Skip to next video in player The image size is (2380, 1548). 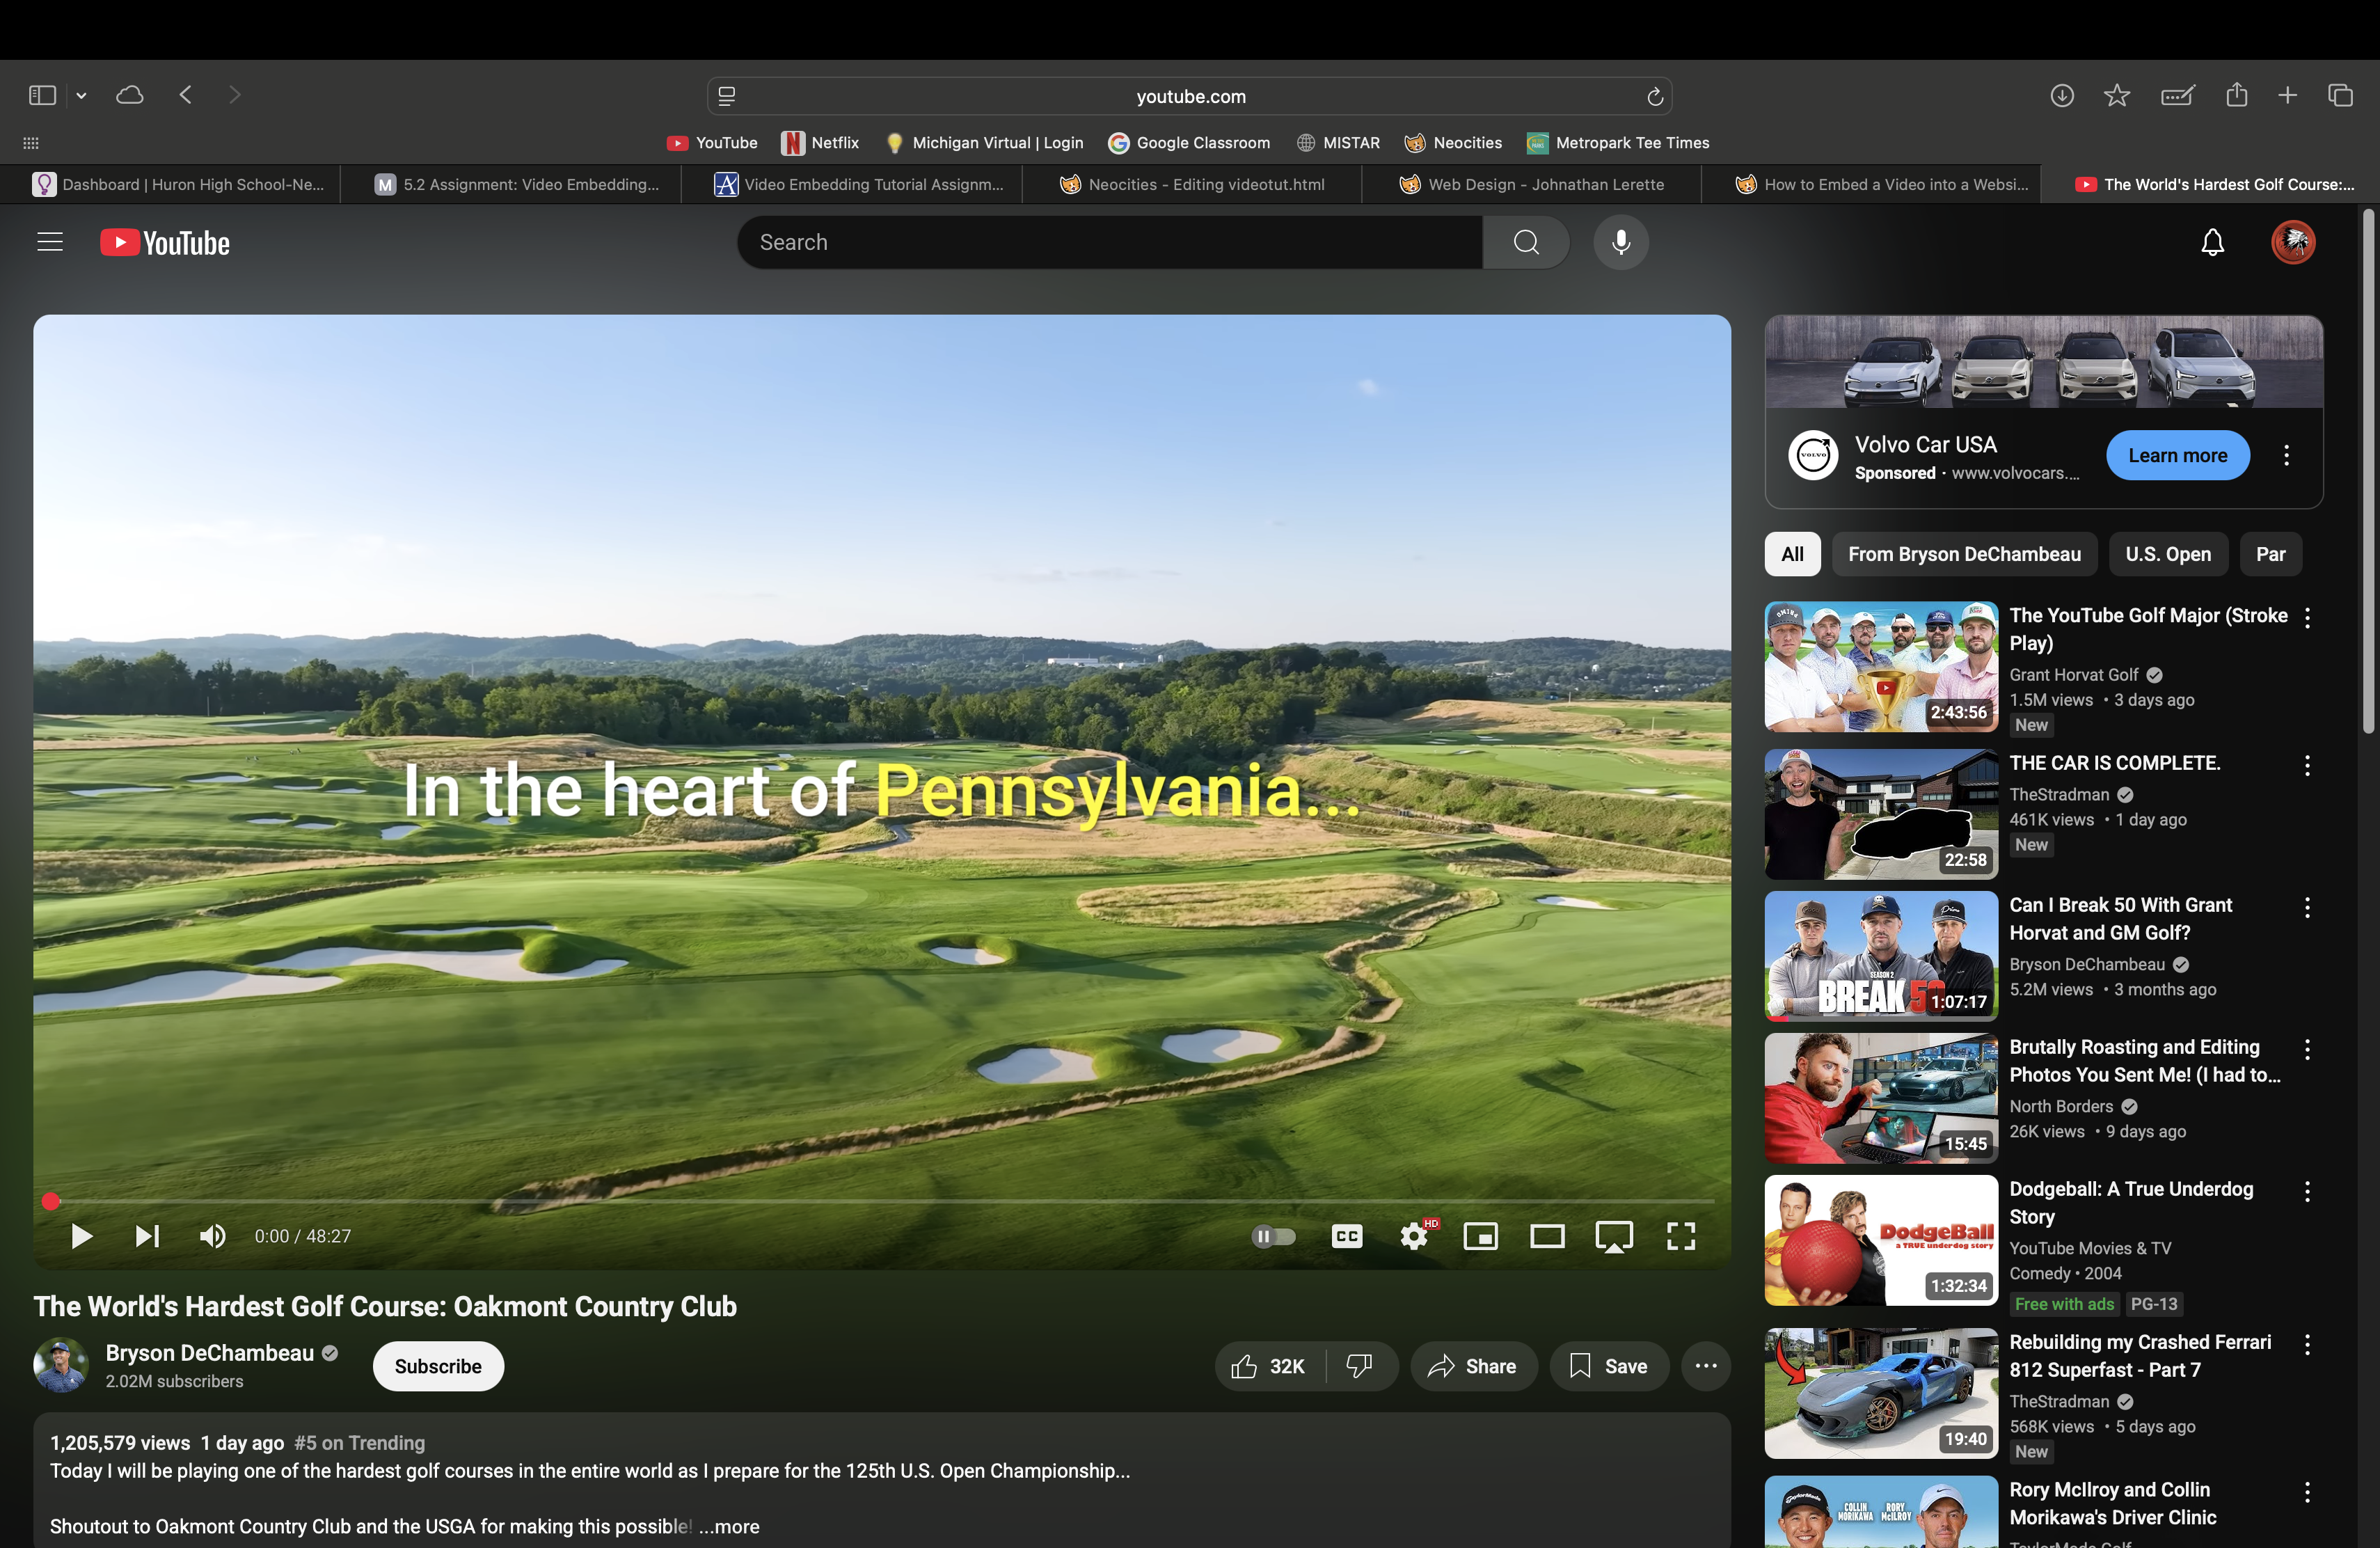pyautogui.click(x=147, y=1236)
